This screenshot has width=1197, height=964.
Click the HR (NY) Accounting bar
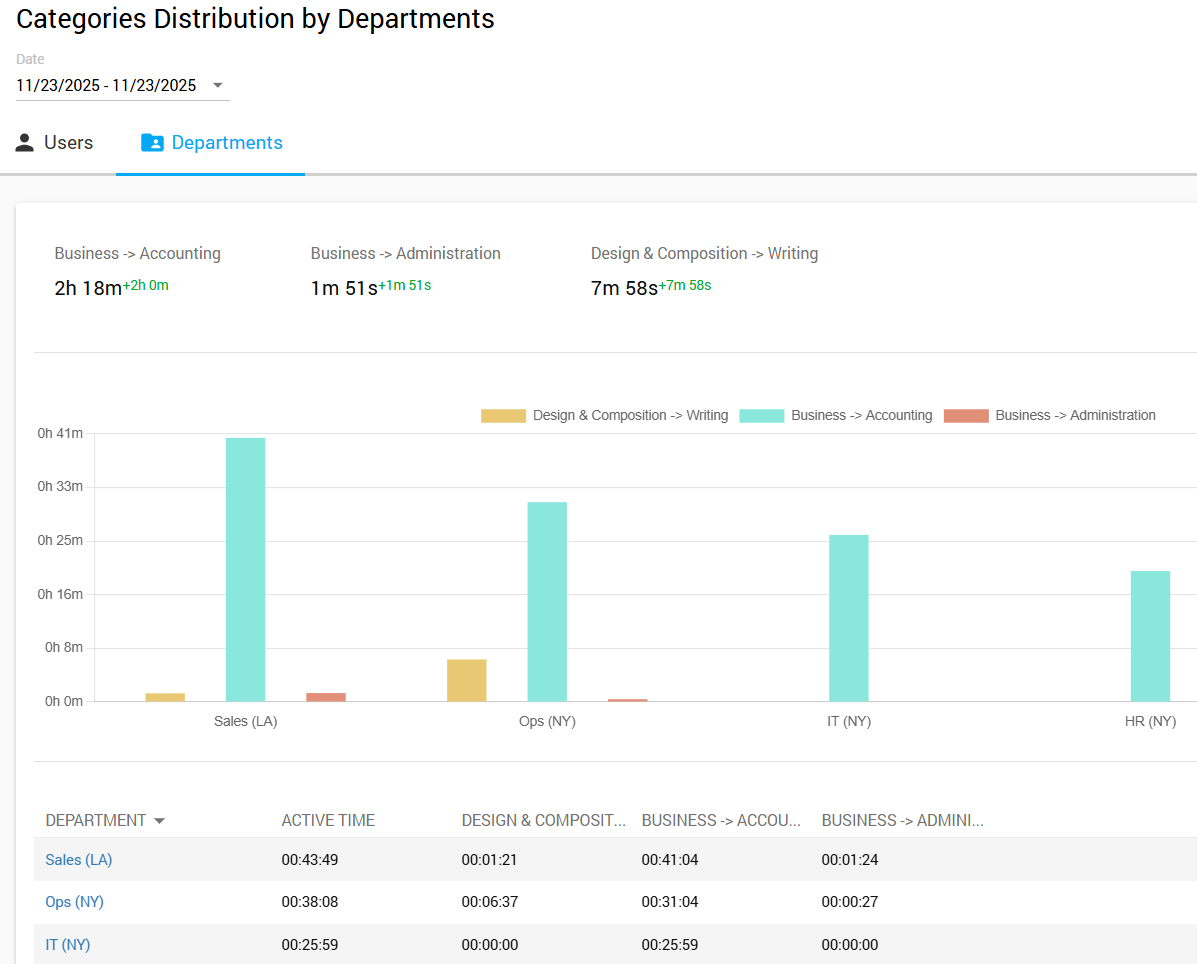point(1150,636)
